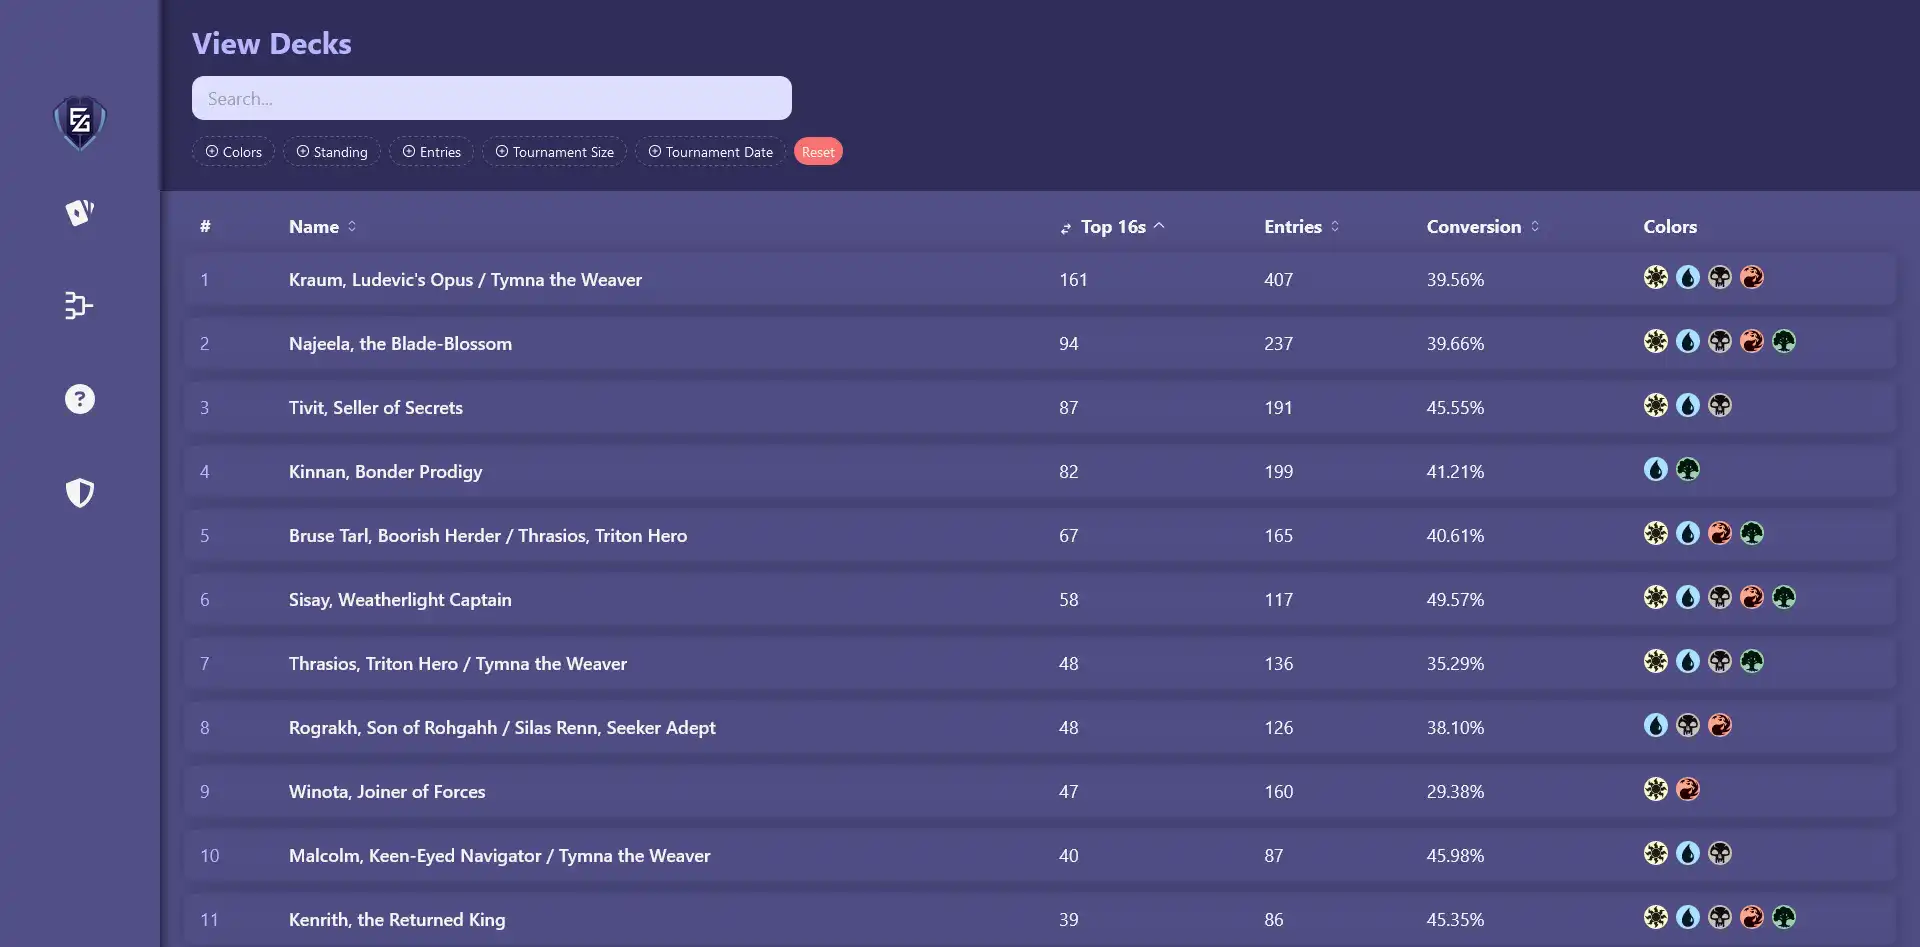Click the white mana icon in Kraum row

point(1656,277)
